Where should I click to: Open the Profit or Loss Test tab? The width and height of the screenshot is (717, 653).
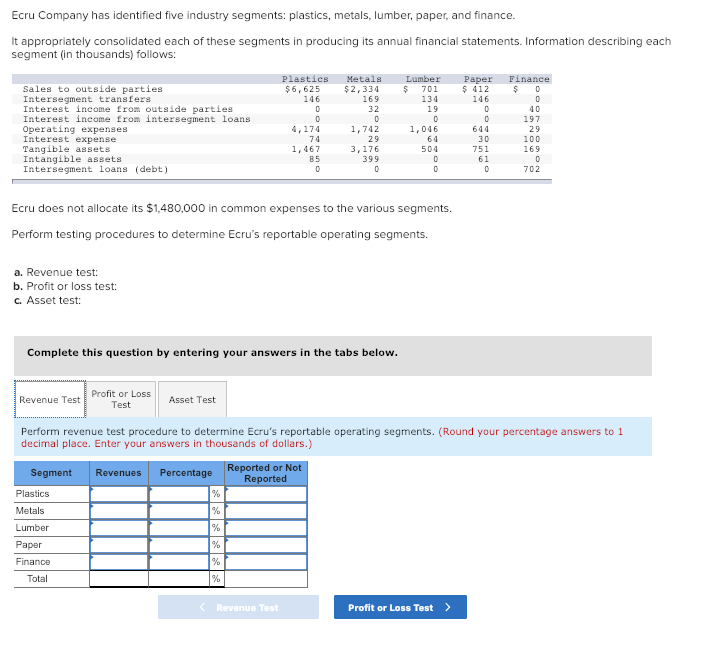(x=121, y=399)
